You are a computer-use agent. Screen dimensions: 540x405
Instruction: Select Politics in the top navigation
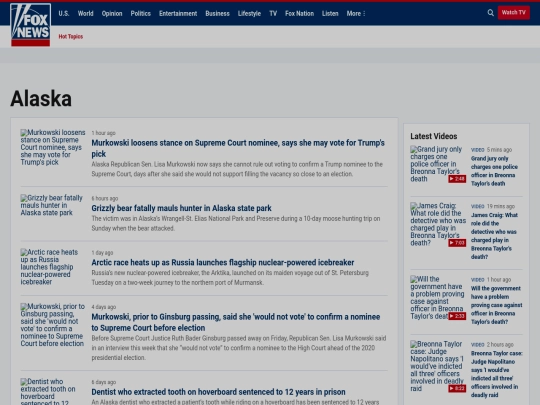[x=141, y=13]
